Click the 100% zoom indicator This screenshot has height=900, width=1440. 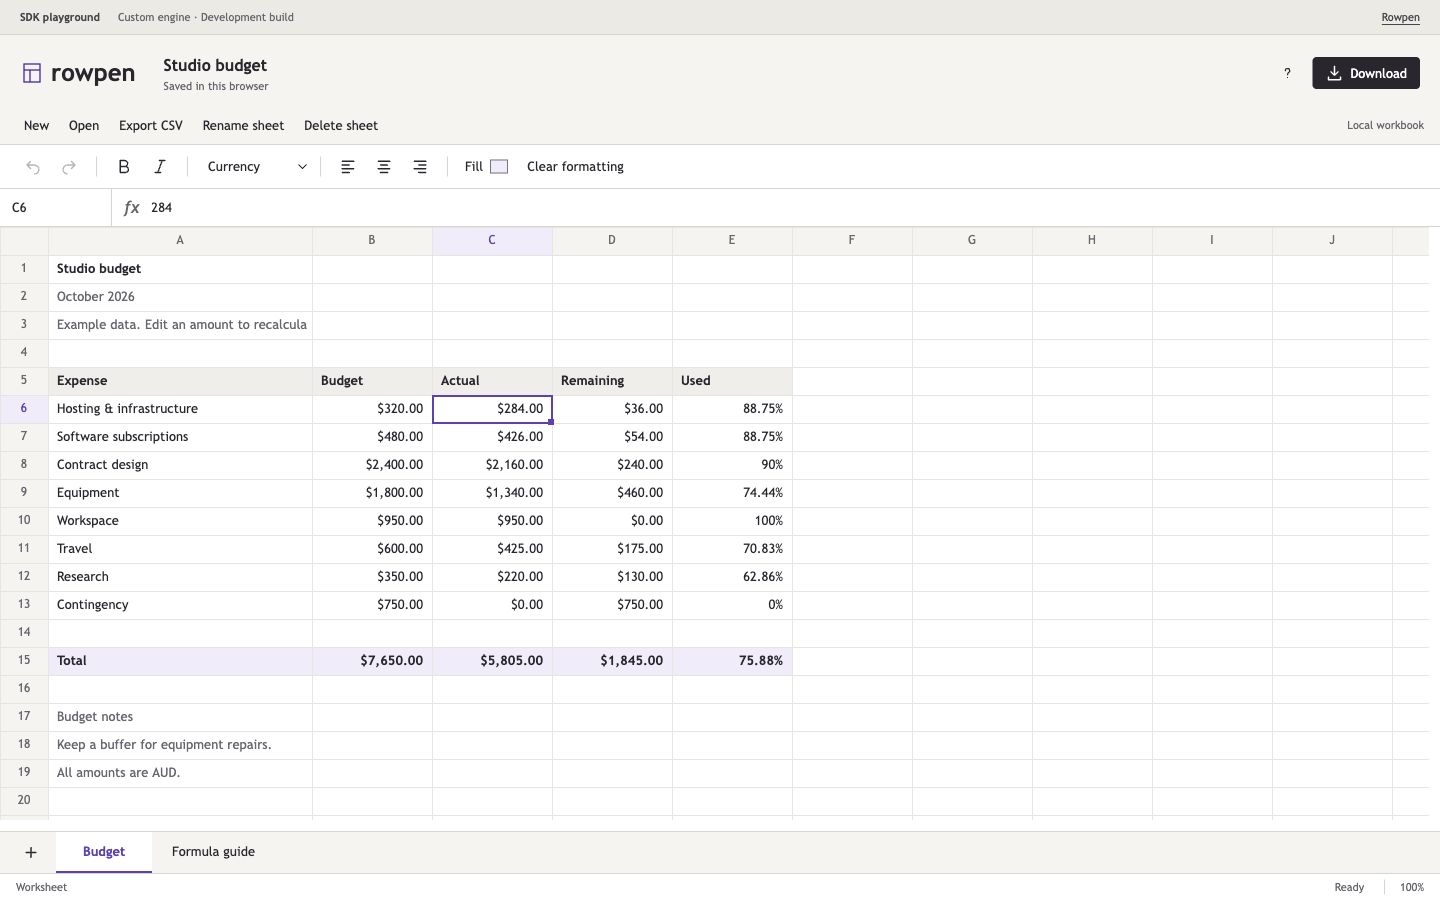pos(1412,887)
